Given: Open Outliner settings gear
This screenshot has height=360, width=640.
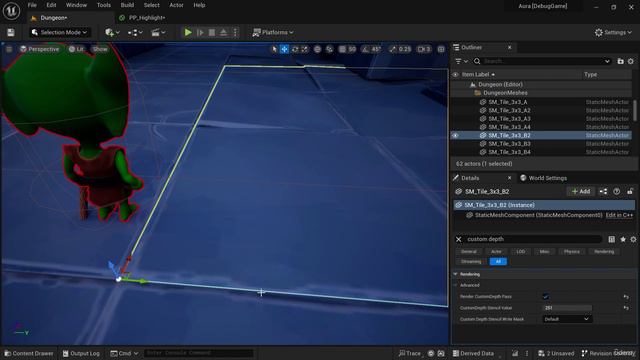Looking at the screenshot, I should click(631, 61).
